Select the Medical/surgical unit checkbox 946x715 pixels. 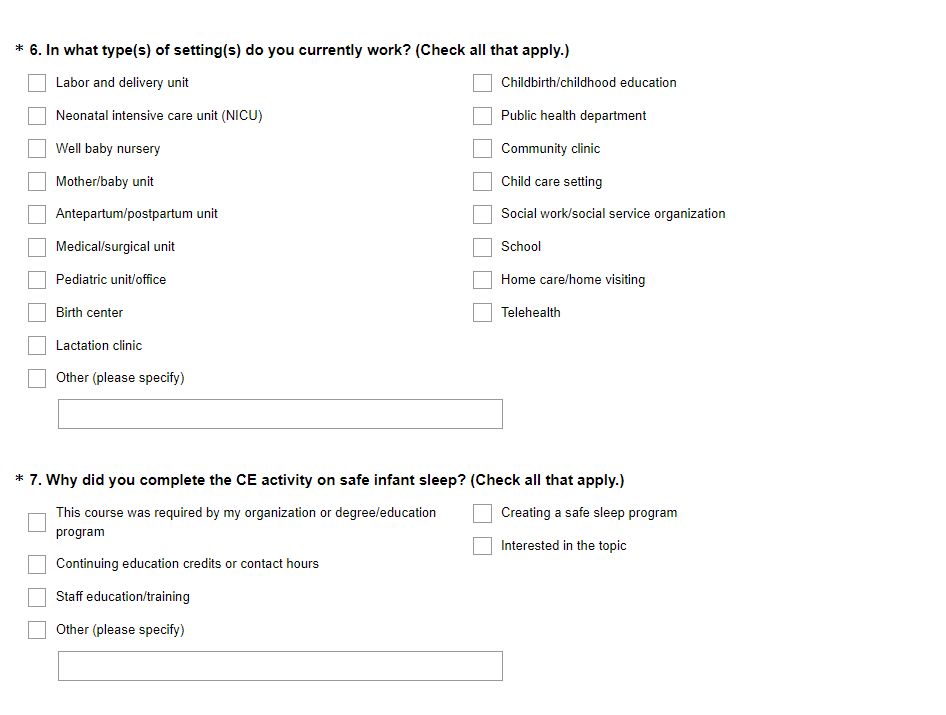tap(37, 247)
